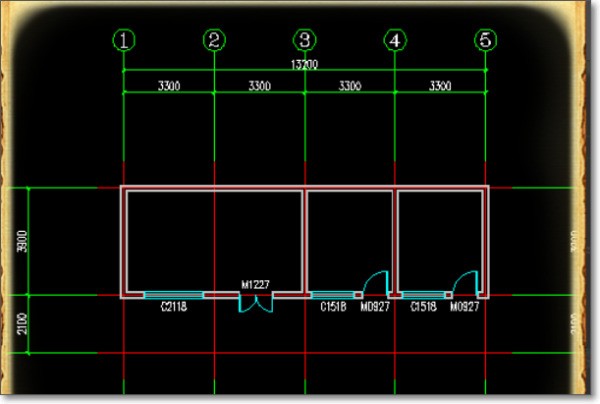Click the door swing arc above first M0927 label
Image resolution: width=600 pixels, height=404 pixels.
[x=375, y=284]
